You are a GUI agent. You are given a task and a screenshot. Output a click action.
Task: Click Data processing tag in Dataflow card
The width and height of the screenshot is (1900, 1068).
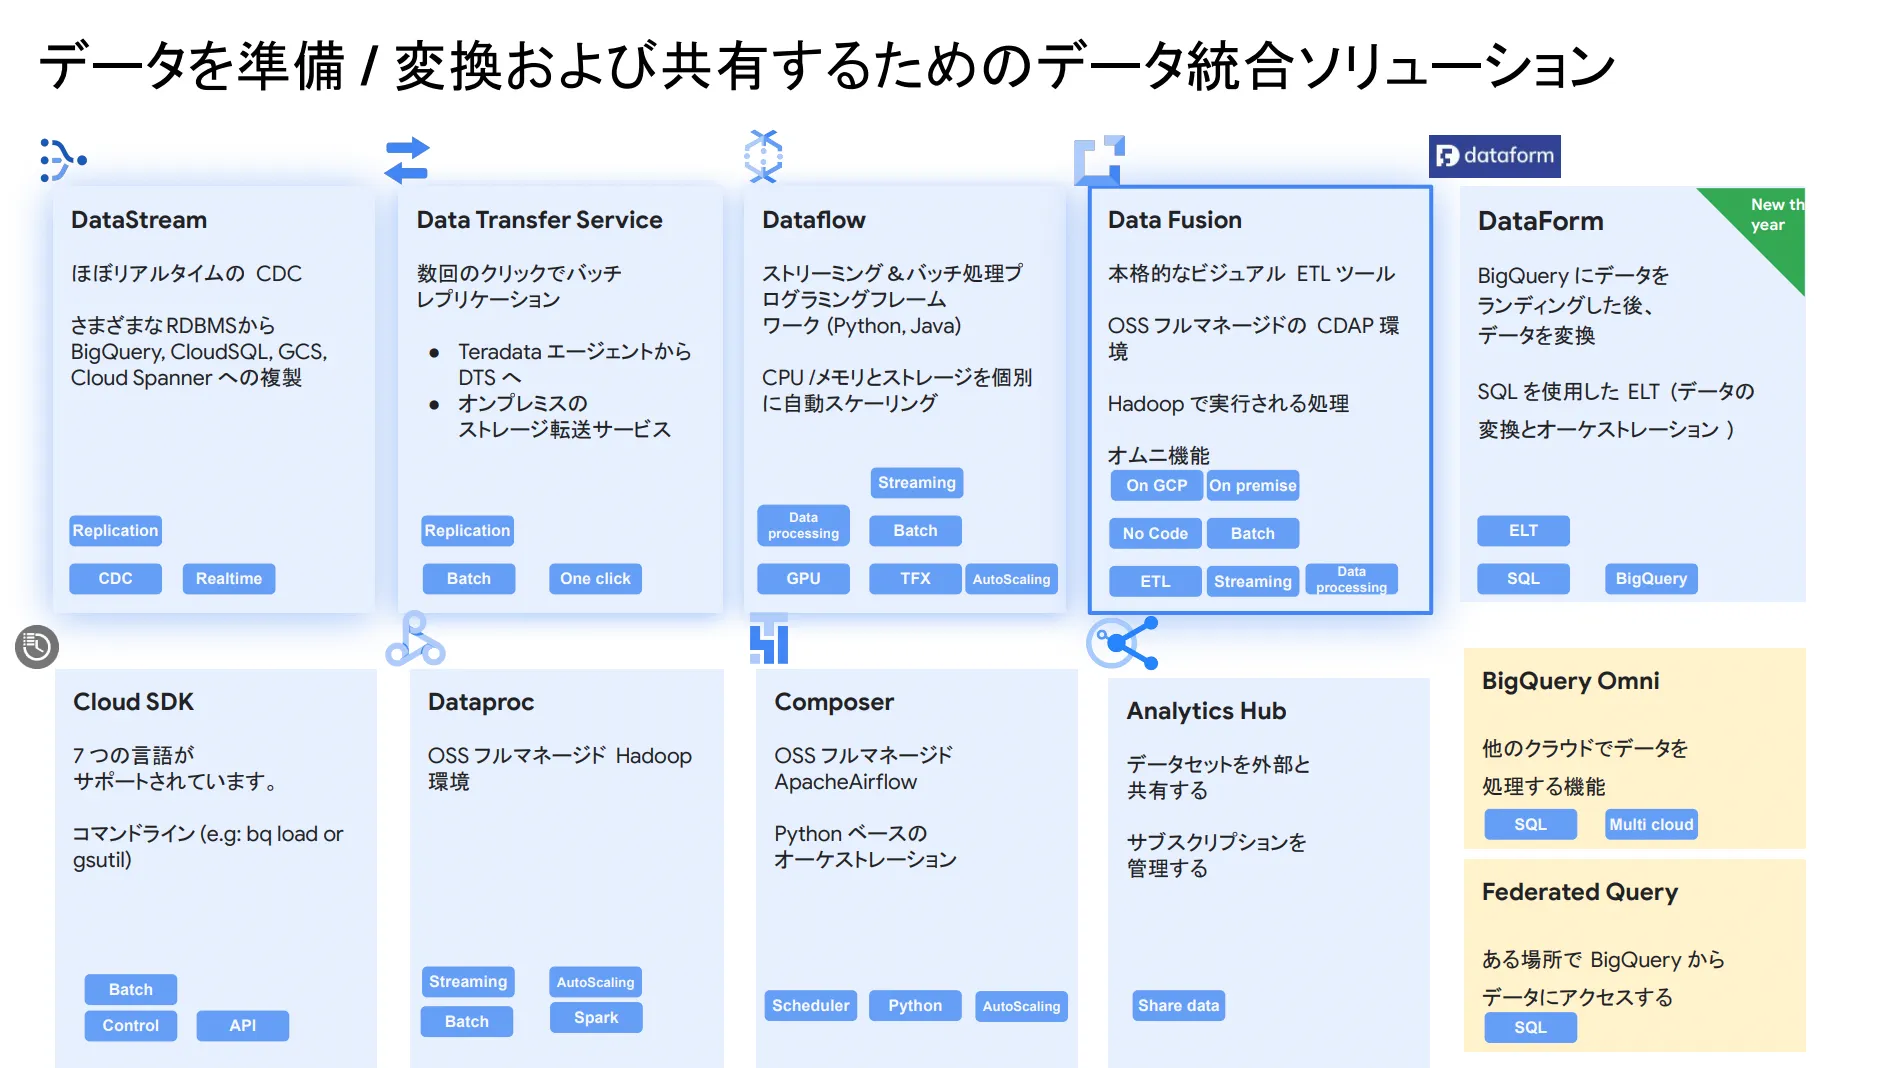803,525
